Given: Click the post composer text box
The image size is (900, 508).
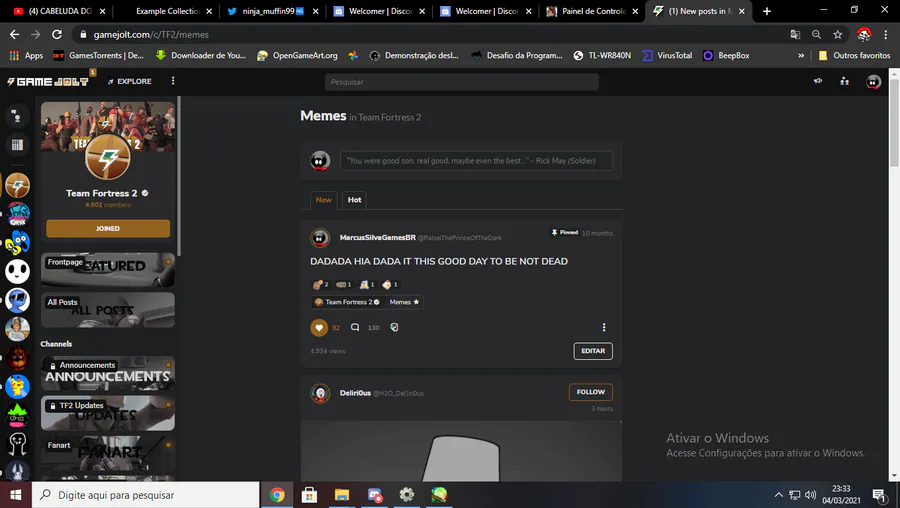Looking at the screenshot, I should tap(476, 161).
